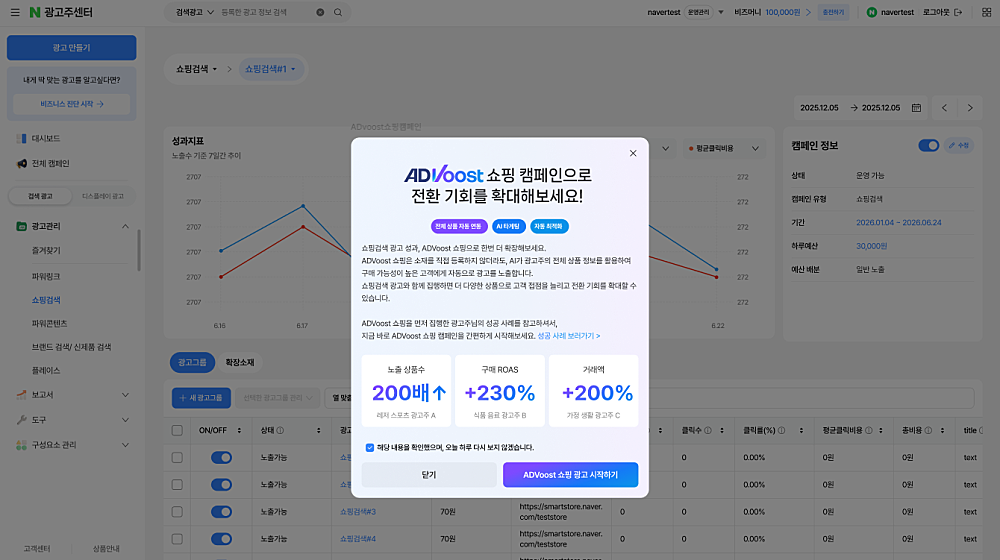Viewport: 1000px width, 560px height.
Task: Toggle the ON/OFF switch for 쇼핑검색#4
Action: coord(221,539)
